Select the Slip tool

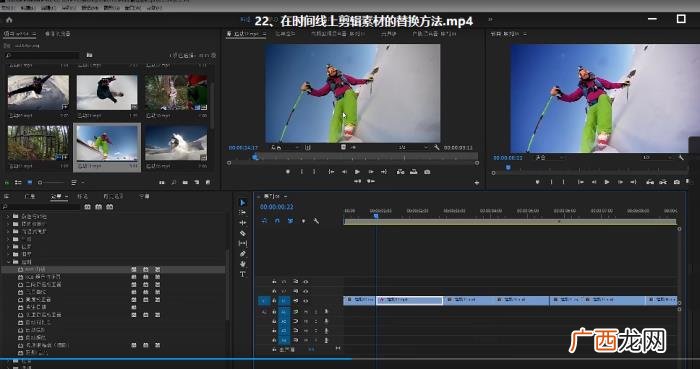pyautogui.click(x=242, y=243)
